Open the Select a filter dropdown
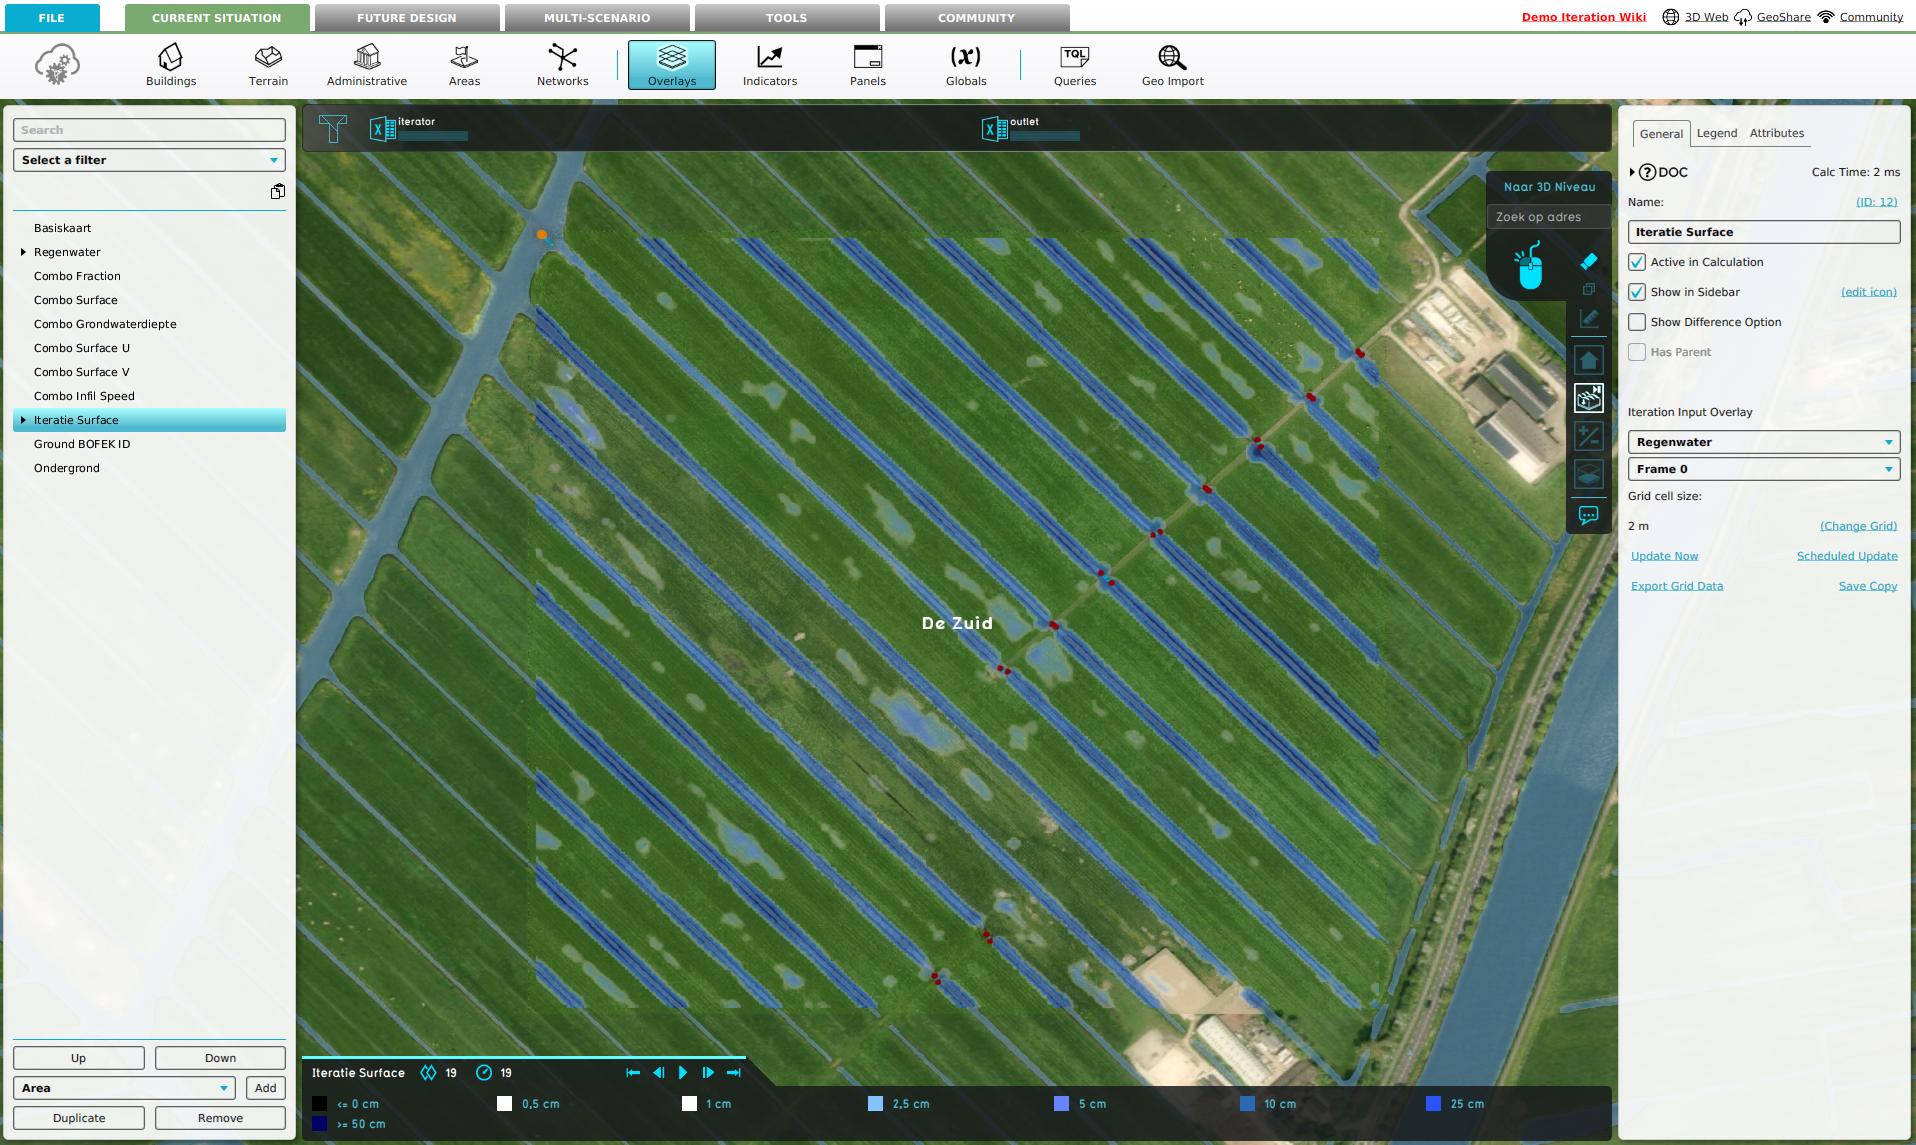 point(149,160)
